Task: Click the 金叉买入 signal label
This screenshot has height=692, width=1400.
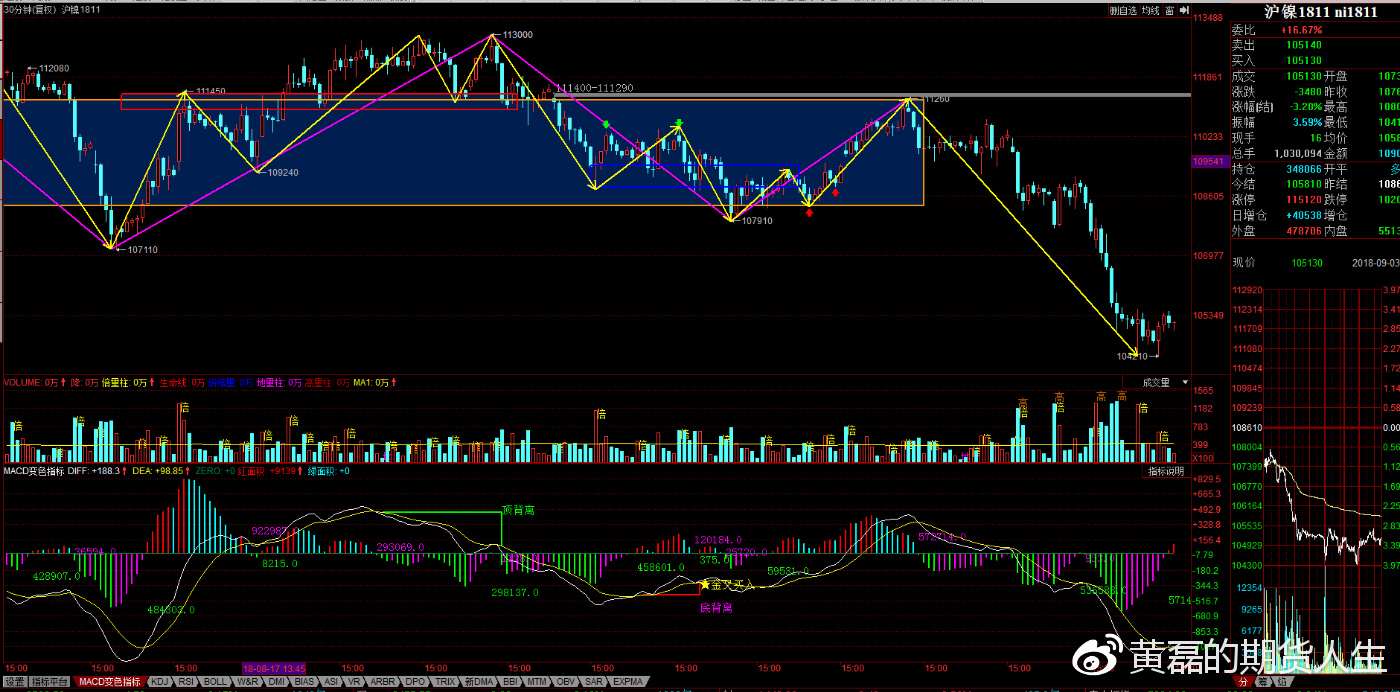Action: pos(728,584)
